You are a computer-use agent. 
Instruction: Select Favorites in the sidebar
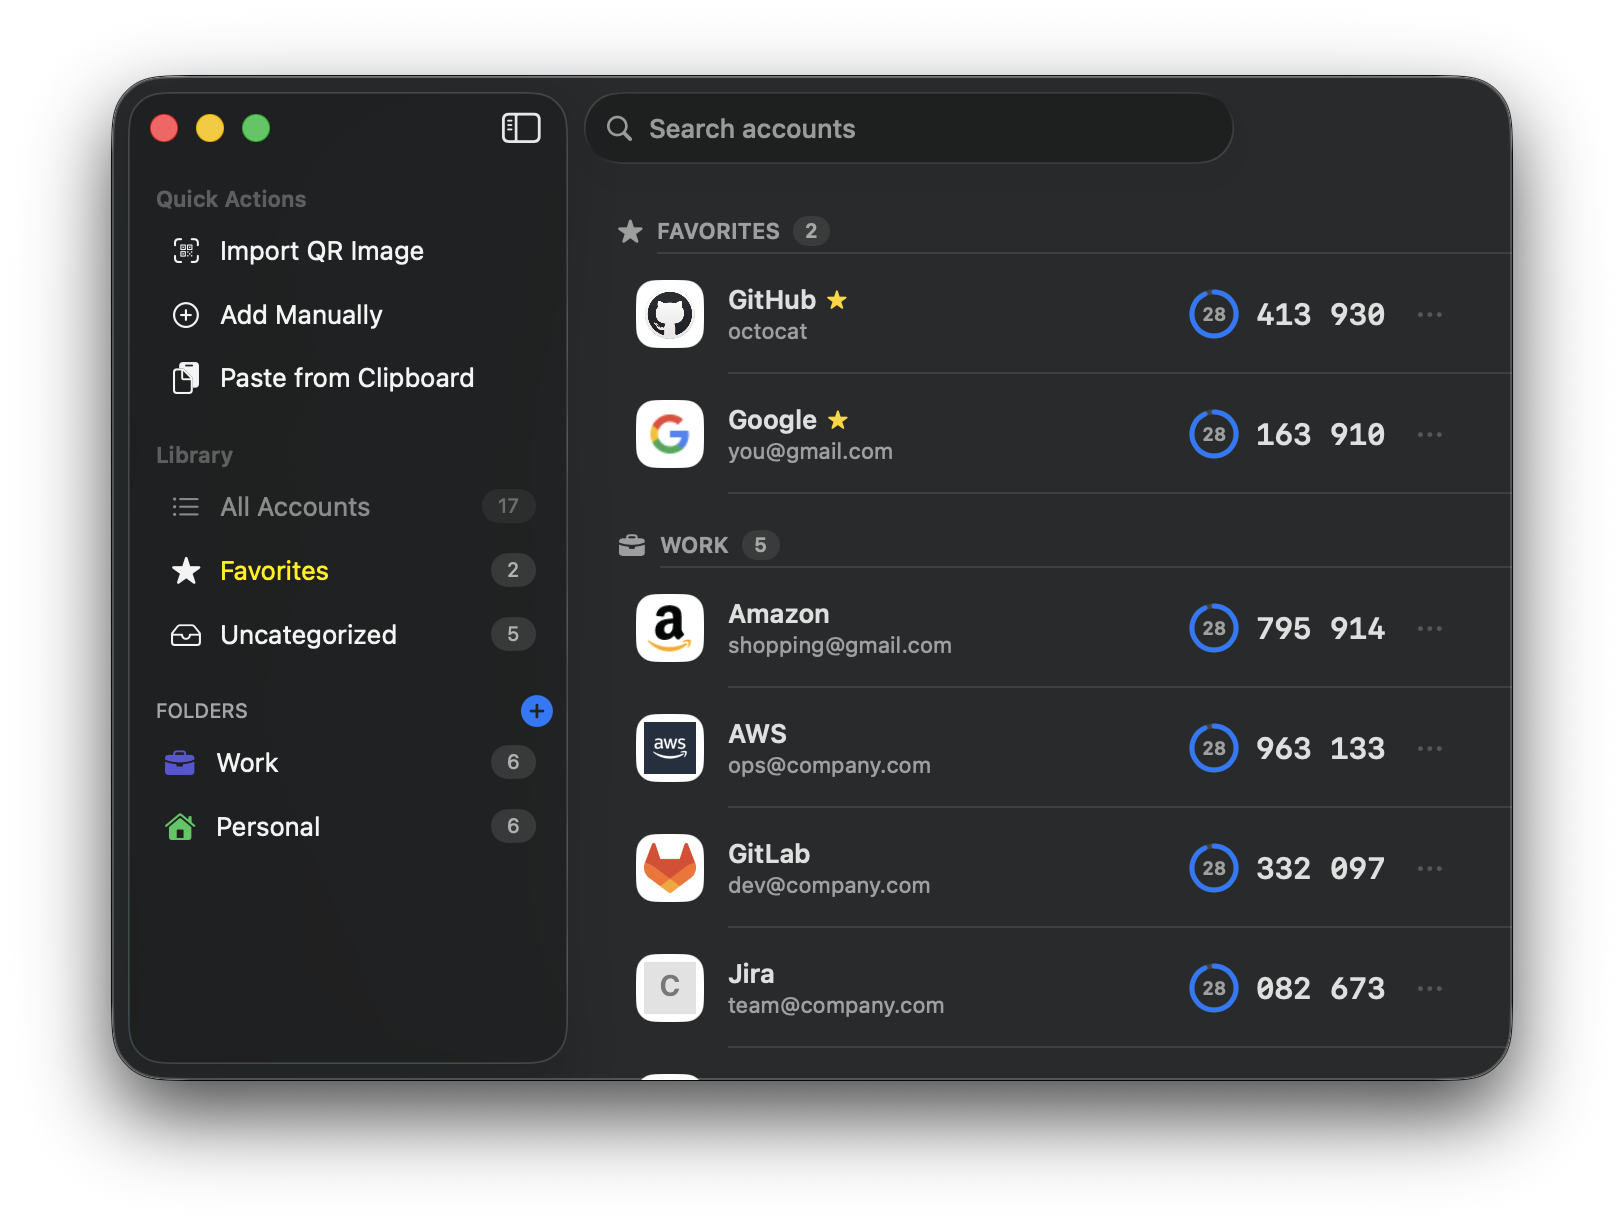coord(347,570)
